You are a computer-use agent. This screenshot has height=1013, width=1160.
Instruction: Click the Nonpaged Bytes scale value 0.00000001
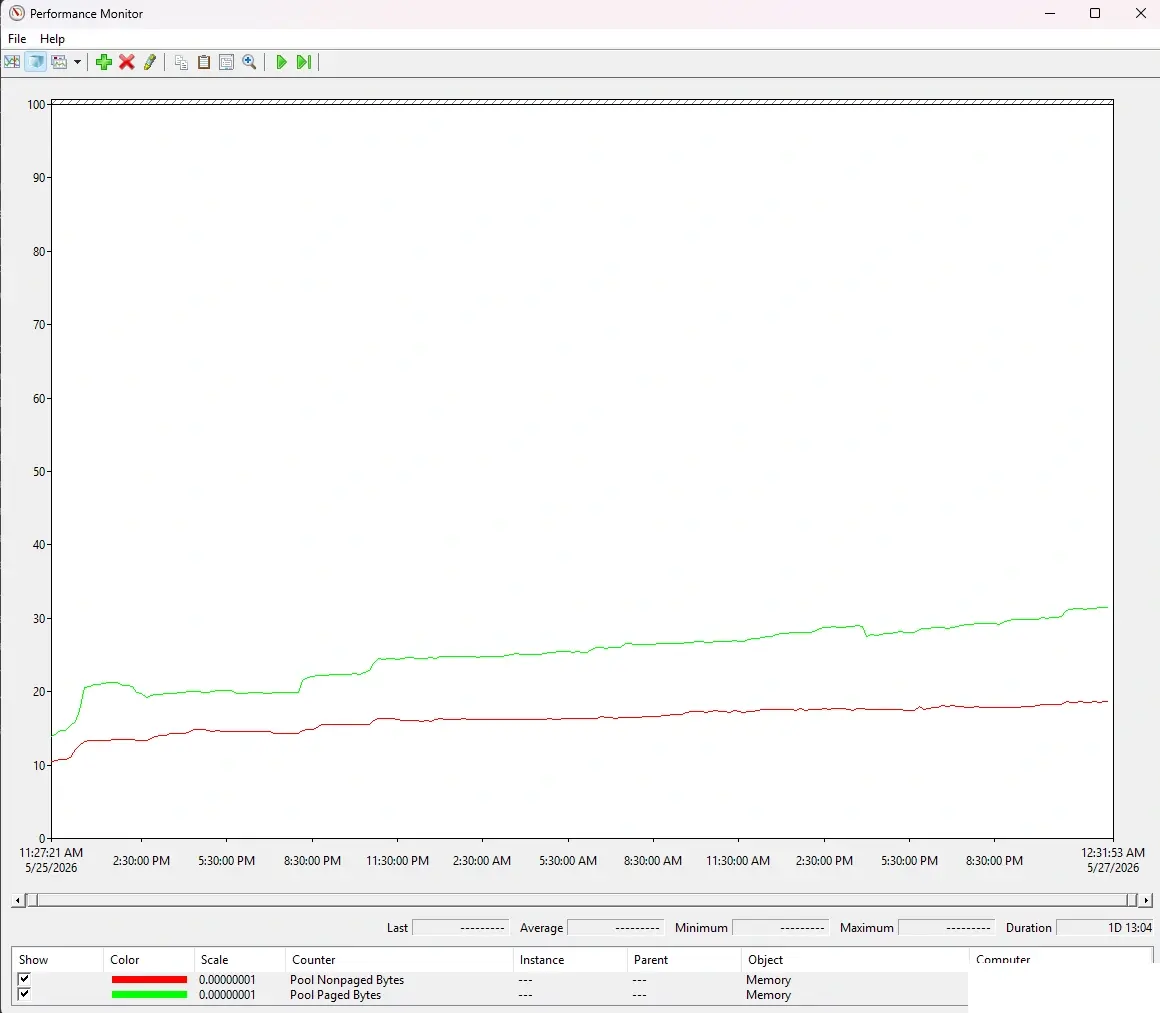(x=227, y=980)
